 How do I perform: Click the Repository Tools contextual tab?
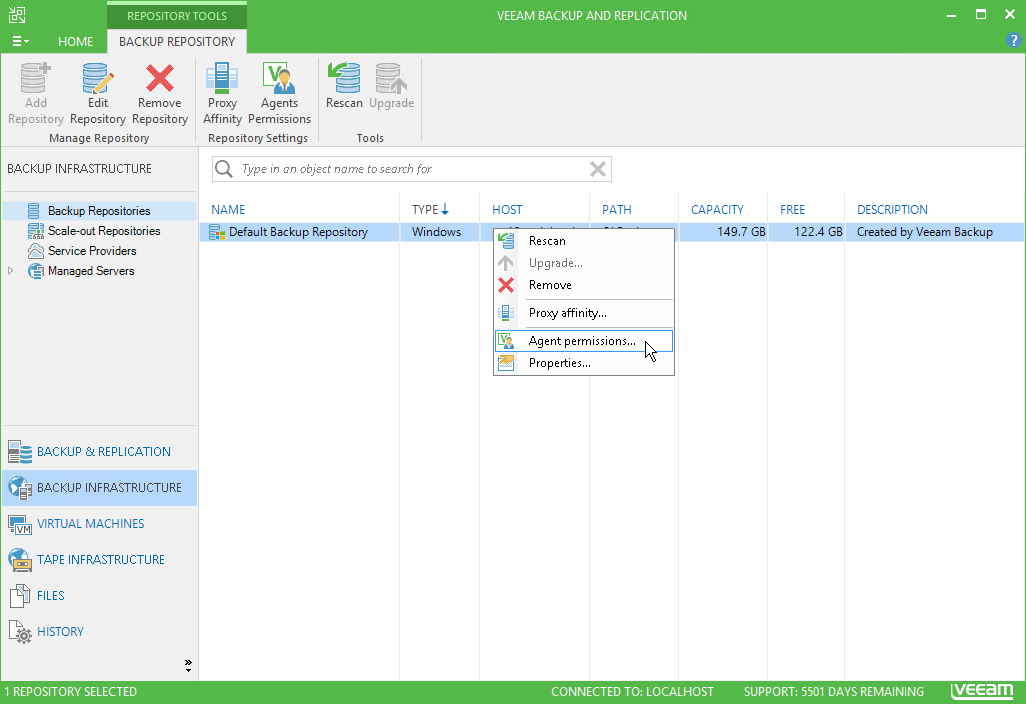coord(177,16)
